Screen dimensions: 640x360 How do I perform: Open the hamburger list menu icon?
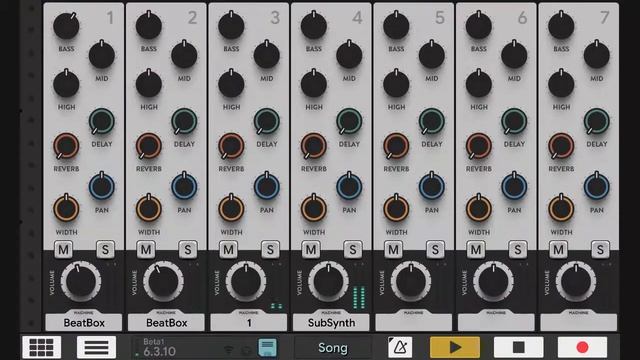click(96, 347)
